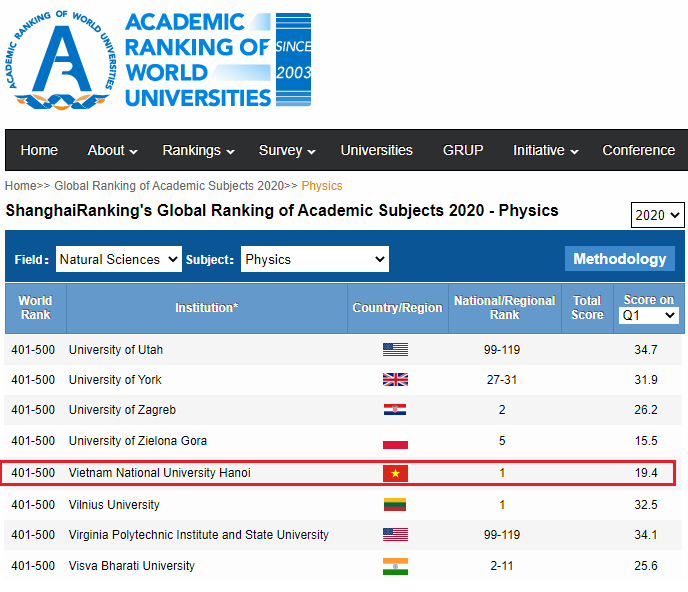Open Vietnam National University Hanoi link

pyautogui.click(x=159, y=472)
